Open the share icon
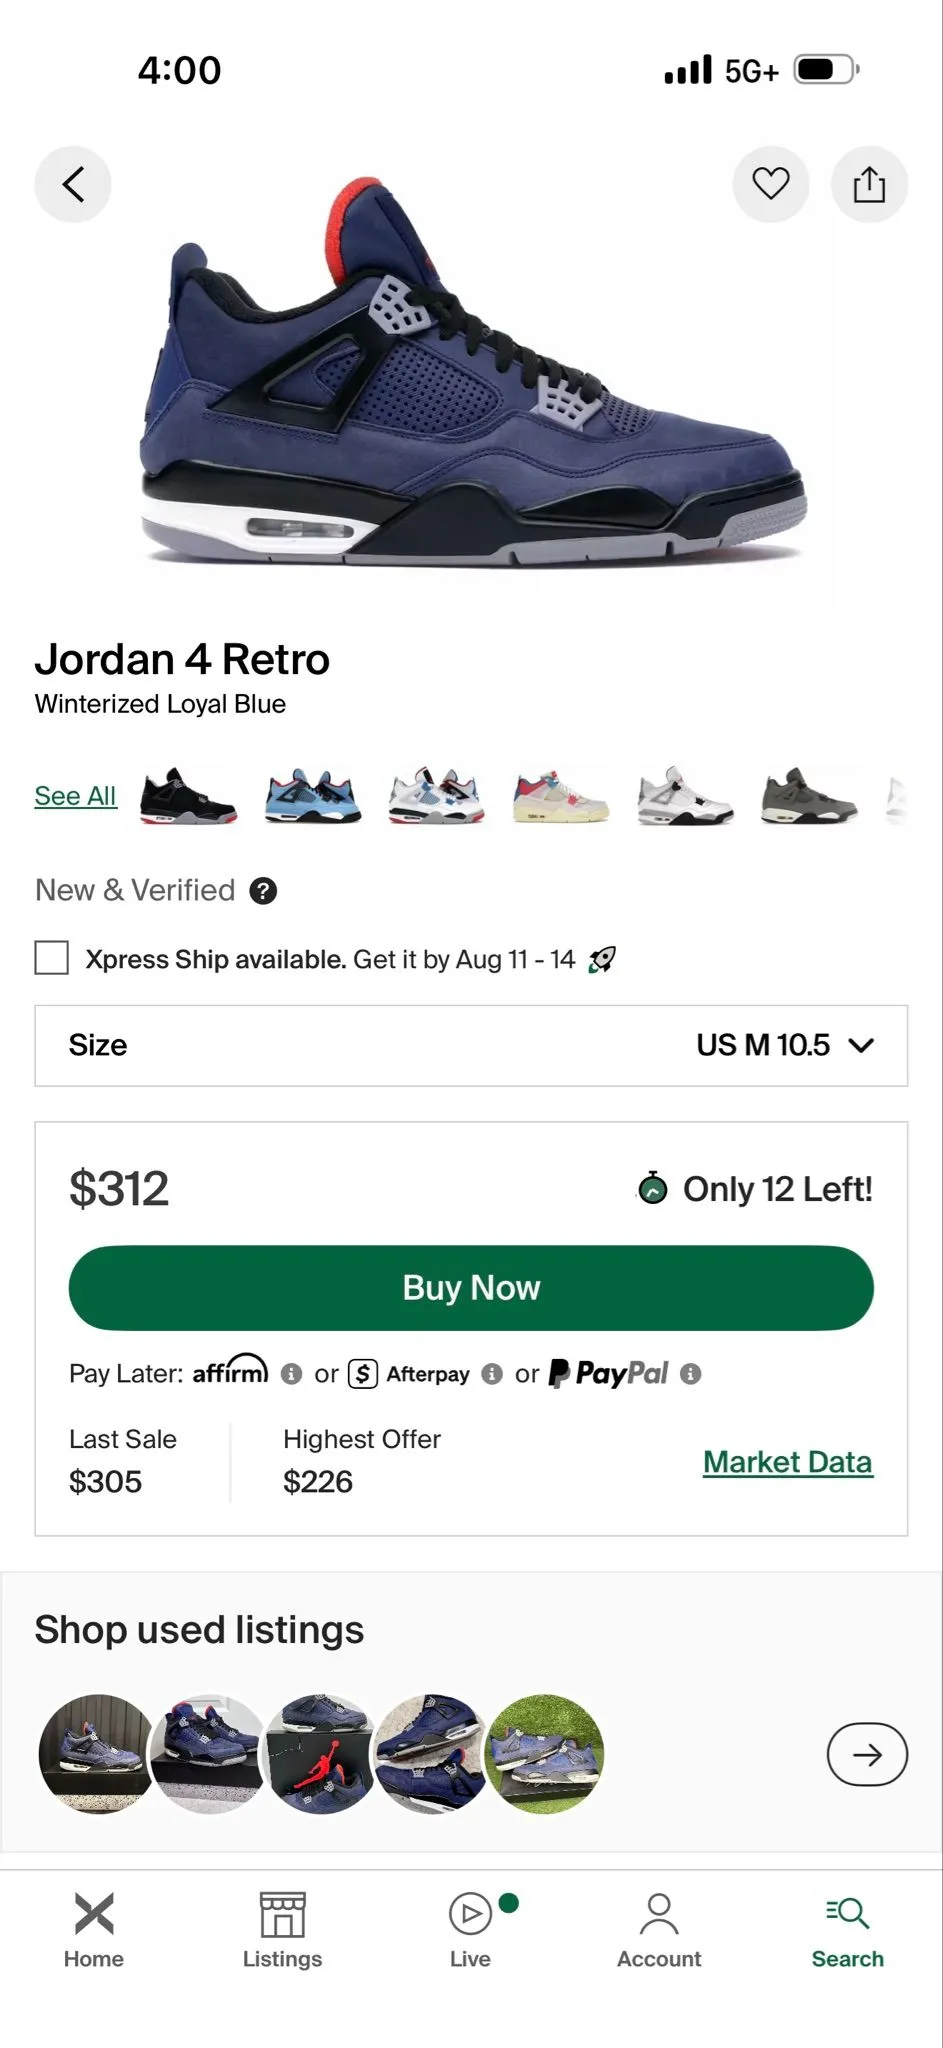Viewport: 943px width, 2048px height. [x=869, y=184]
